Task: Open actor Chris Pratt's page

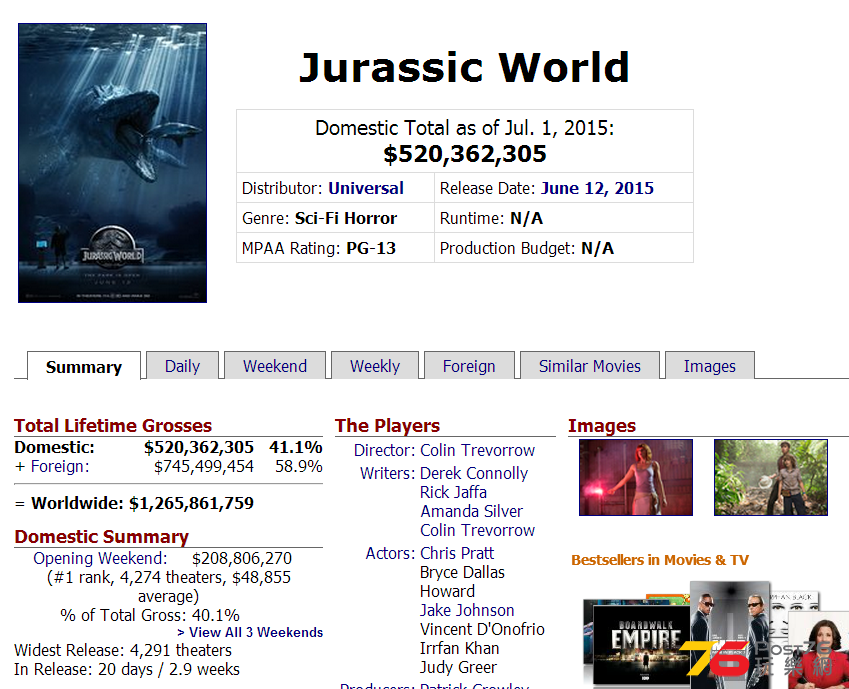Action: click(457, 553)
